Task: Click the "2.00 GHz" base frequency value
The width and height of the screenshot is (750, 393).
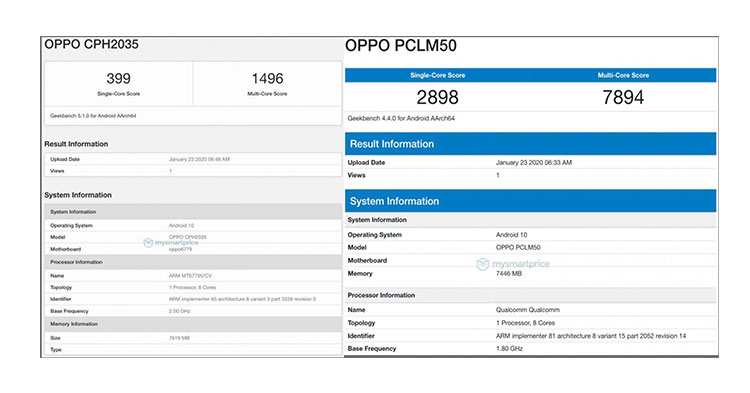Action: [179, 311]
